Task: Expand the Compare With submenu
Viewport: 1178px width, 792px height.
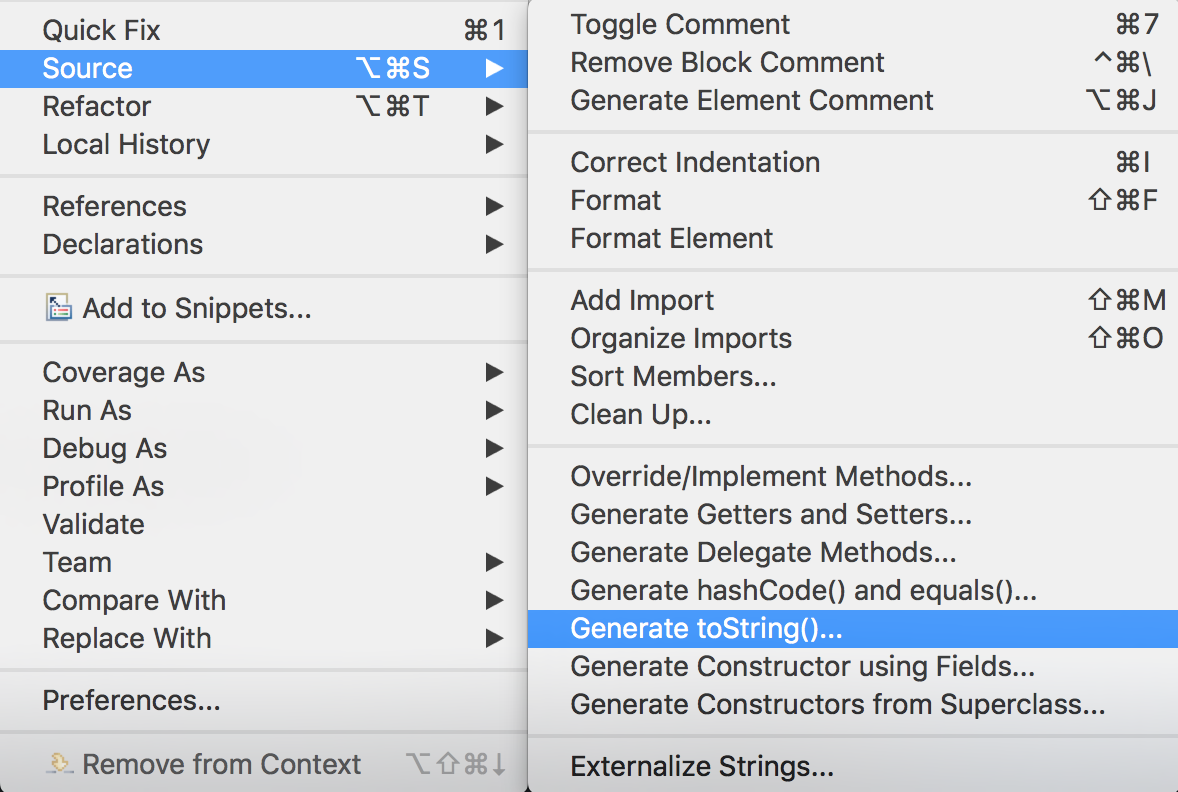Action: pos(495,600)
